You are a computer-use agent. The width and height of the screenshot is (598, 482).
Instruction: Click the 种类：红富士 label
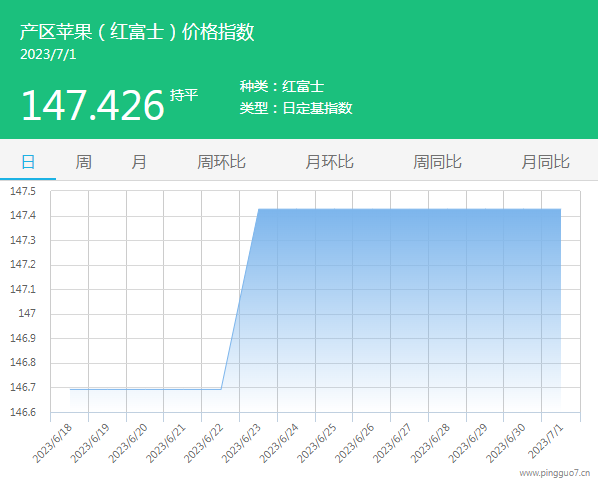coord(282,87)
